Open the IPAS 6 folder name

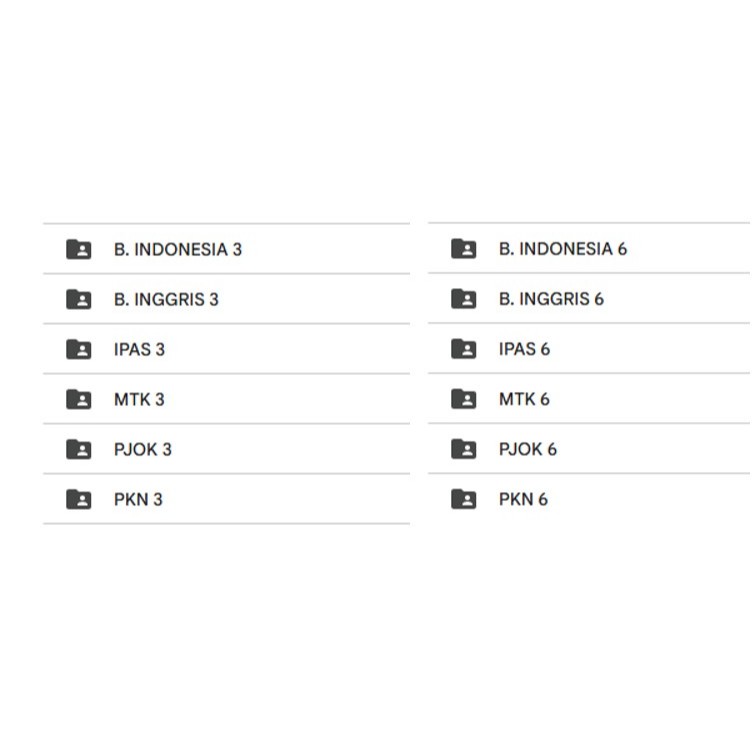point(524,349)
